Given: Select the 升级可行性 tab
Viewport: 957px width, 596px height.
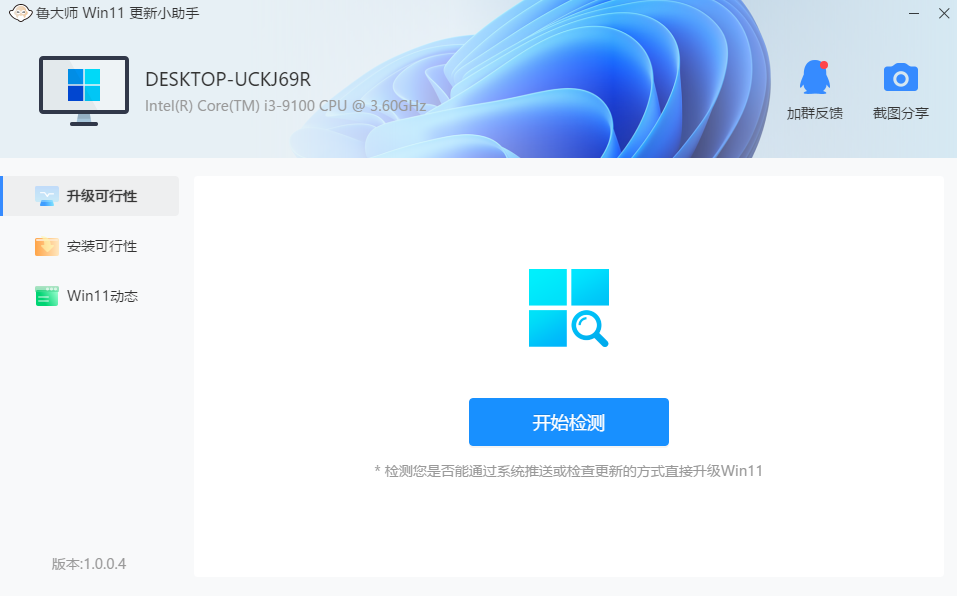Looking at the screenshot, I should [90, 196].
